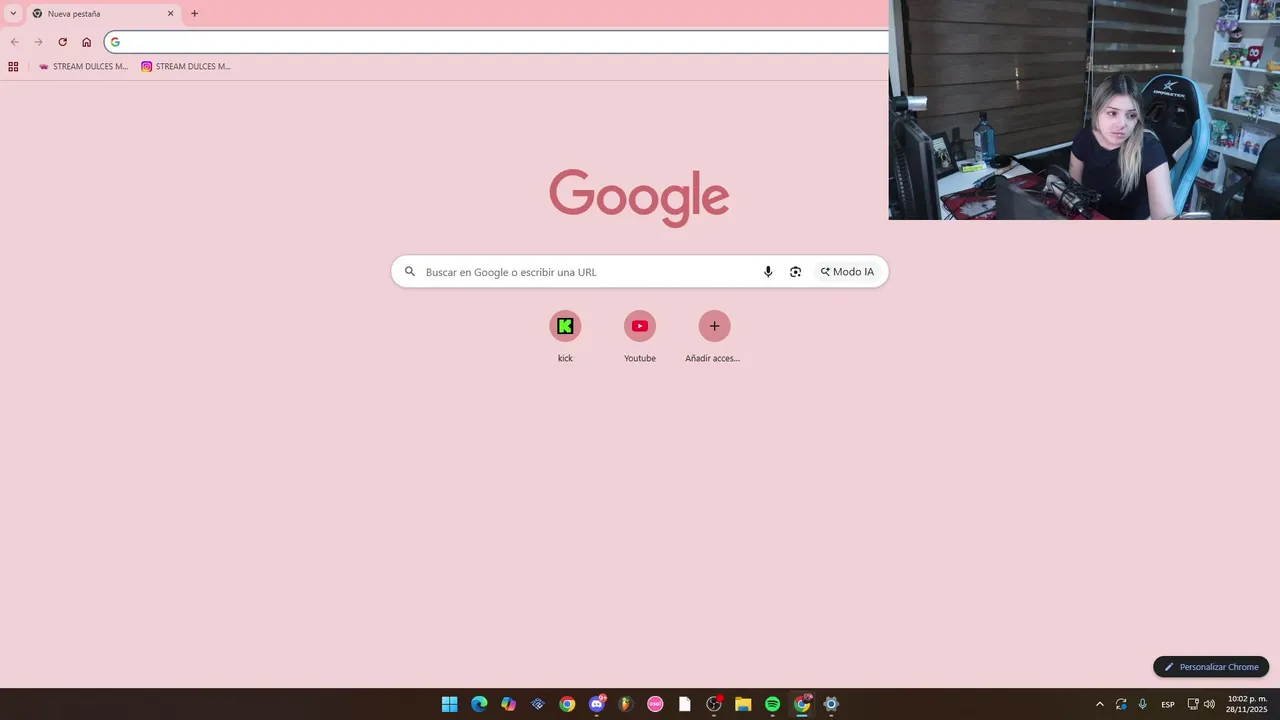Open the Windows Start menu
The image size is (1280, 720).
[450, 704]
